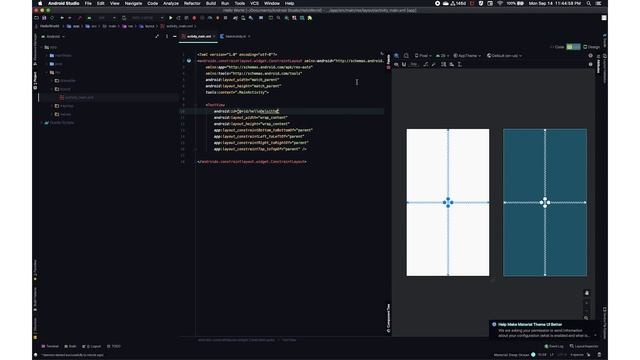Click the Material Theme UI notification
The width and height of the screenshot is (640, 360).
pos(544,330)
